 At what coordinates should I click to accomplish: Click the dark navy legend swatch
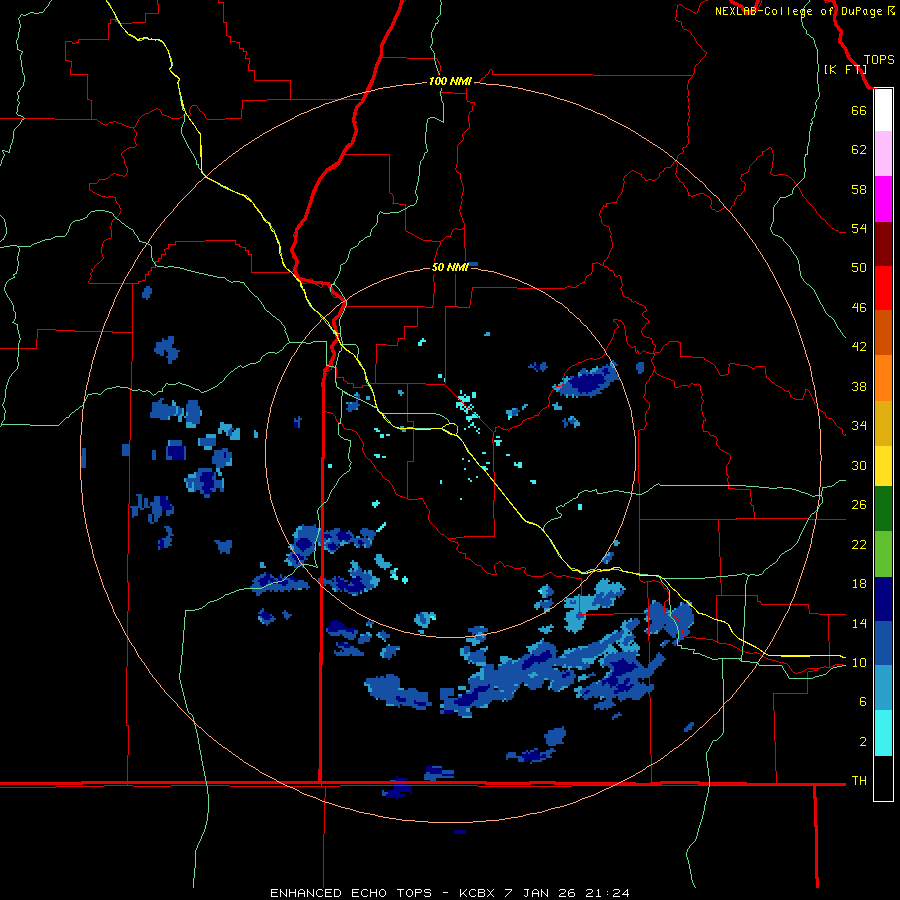(x=883, y=599)
